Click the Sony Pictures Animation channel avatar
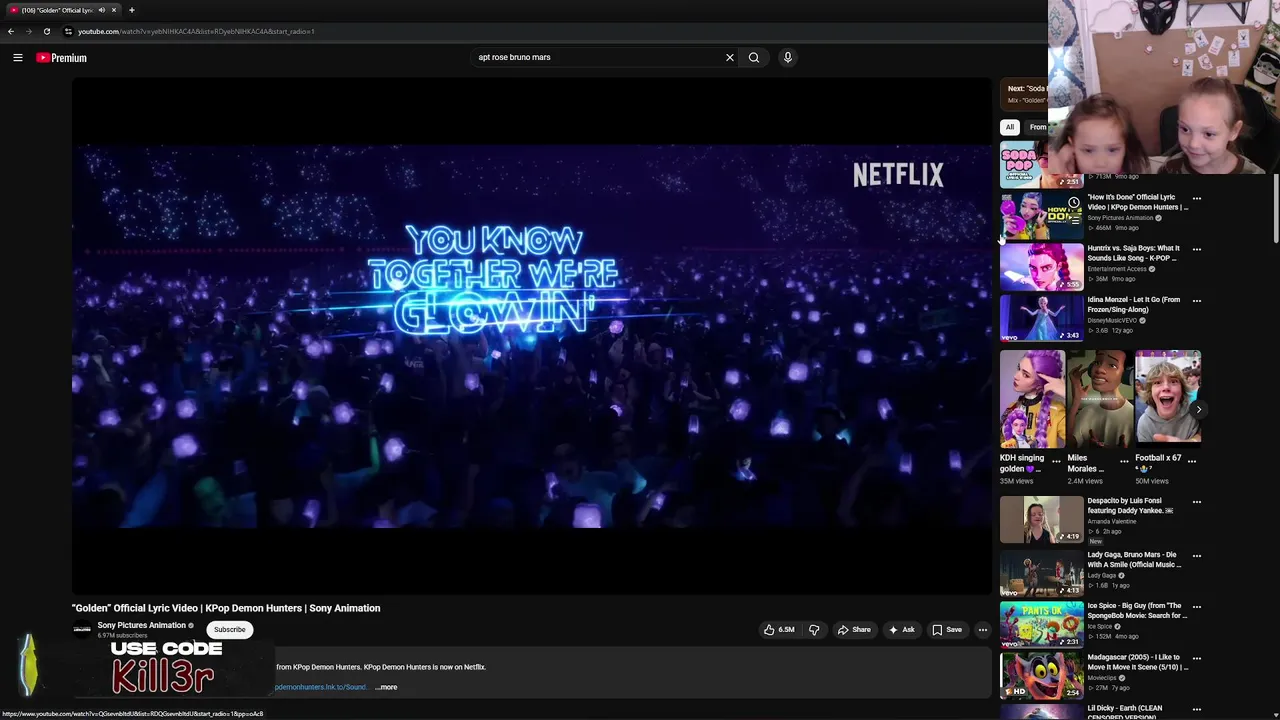This screenshot has height=720, width=1280. click(82, 630)
